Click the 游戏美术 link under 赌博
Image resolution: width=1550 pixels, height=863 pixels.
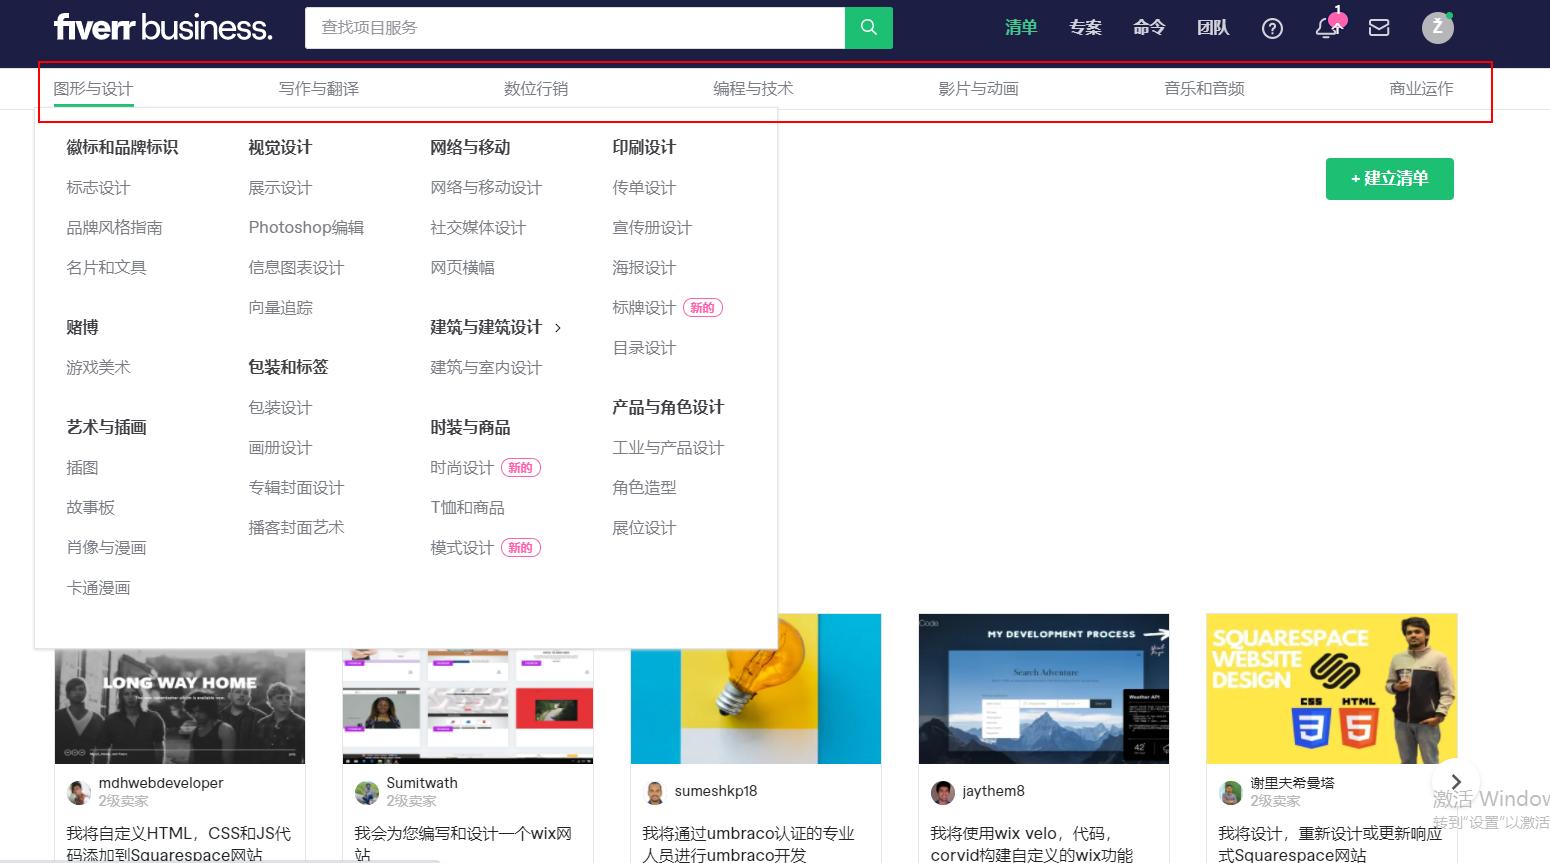click(97, 367)
